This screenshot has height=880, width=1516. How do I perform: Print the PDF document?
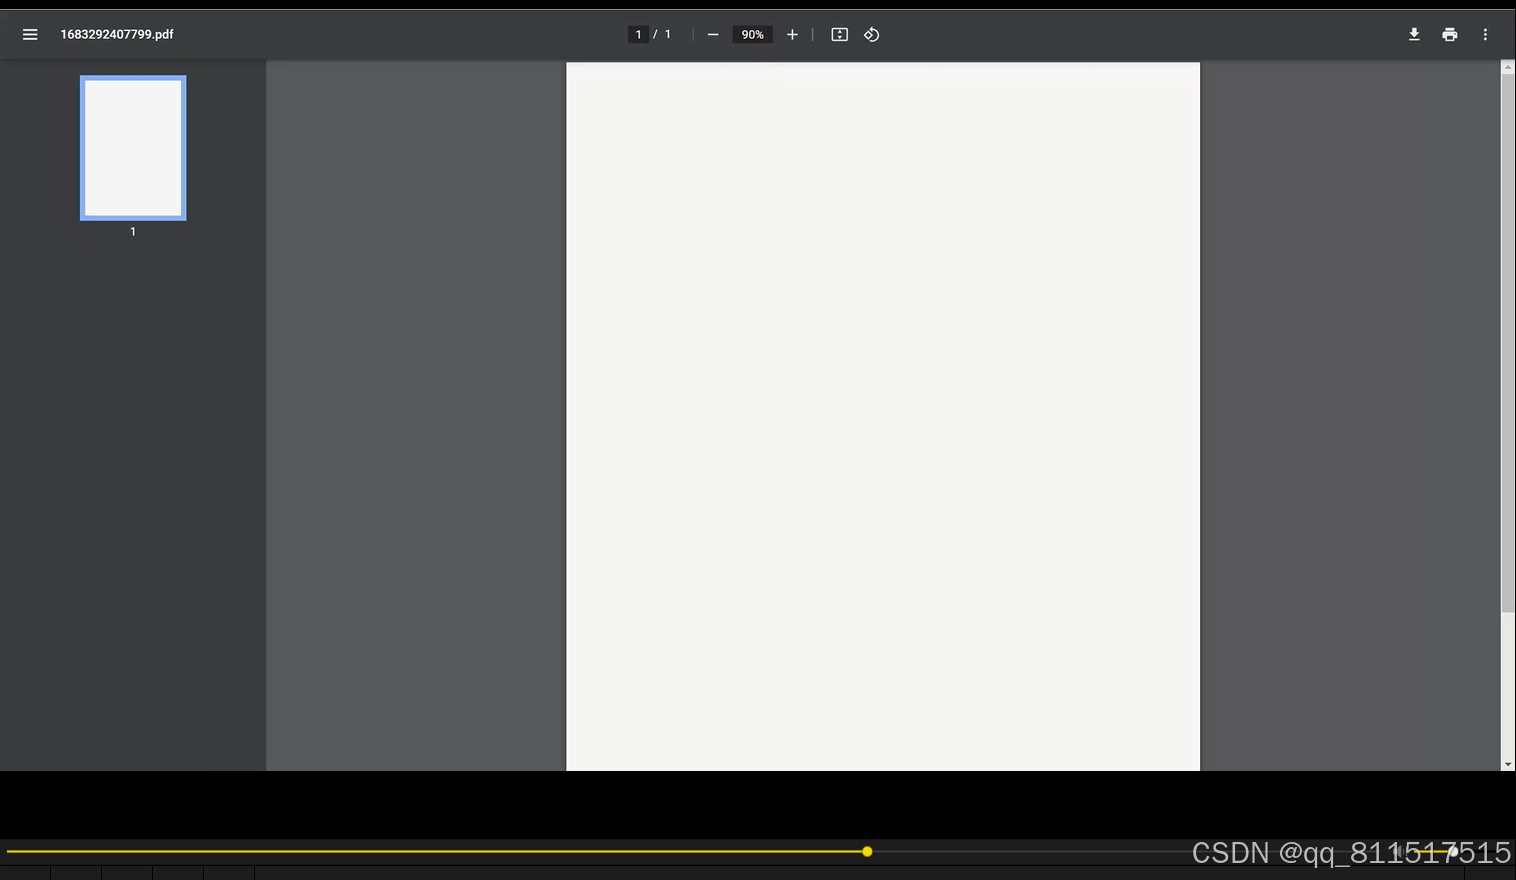(1450, 35)
